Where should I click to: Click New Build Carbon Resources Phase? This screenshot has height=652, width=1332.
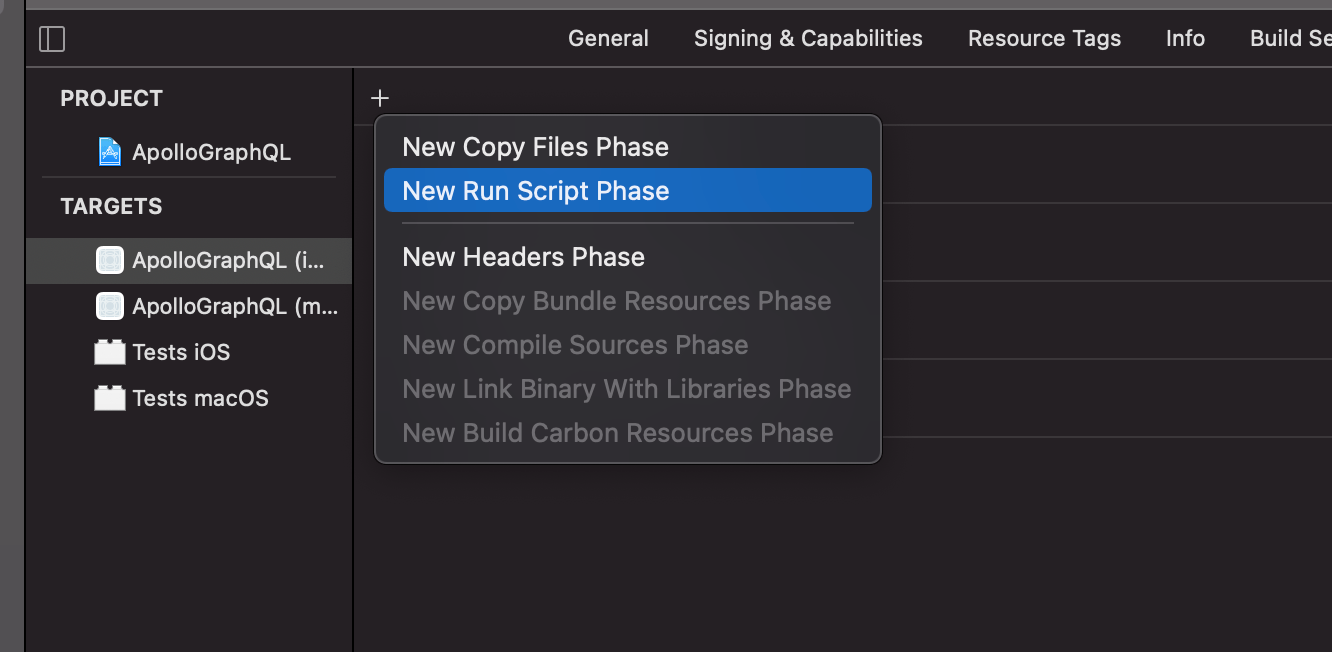click(x=617, y=433)
